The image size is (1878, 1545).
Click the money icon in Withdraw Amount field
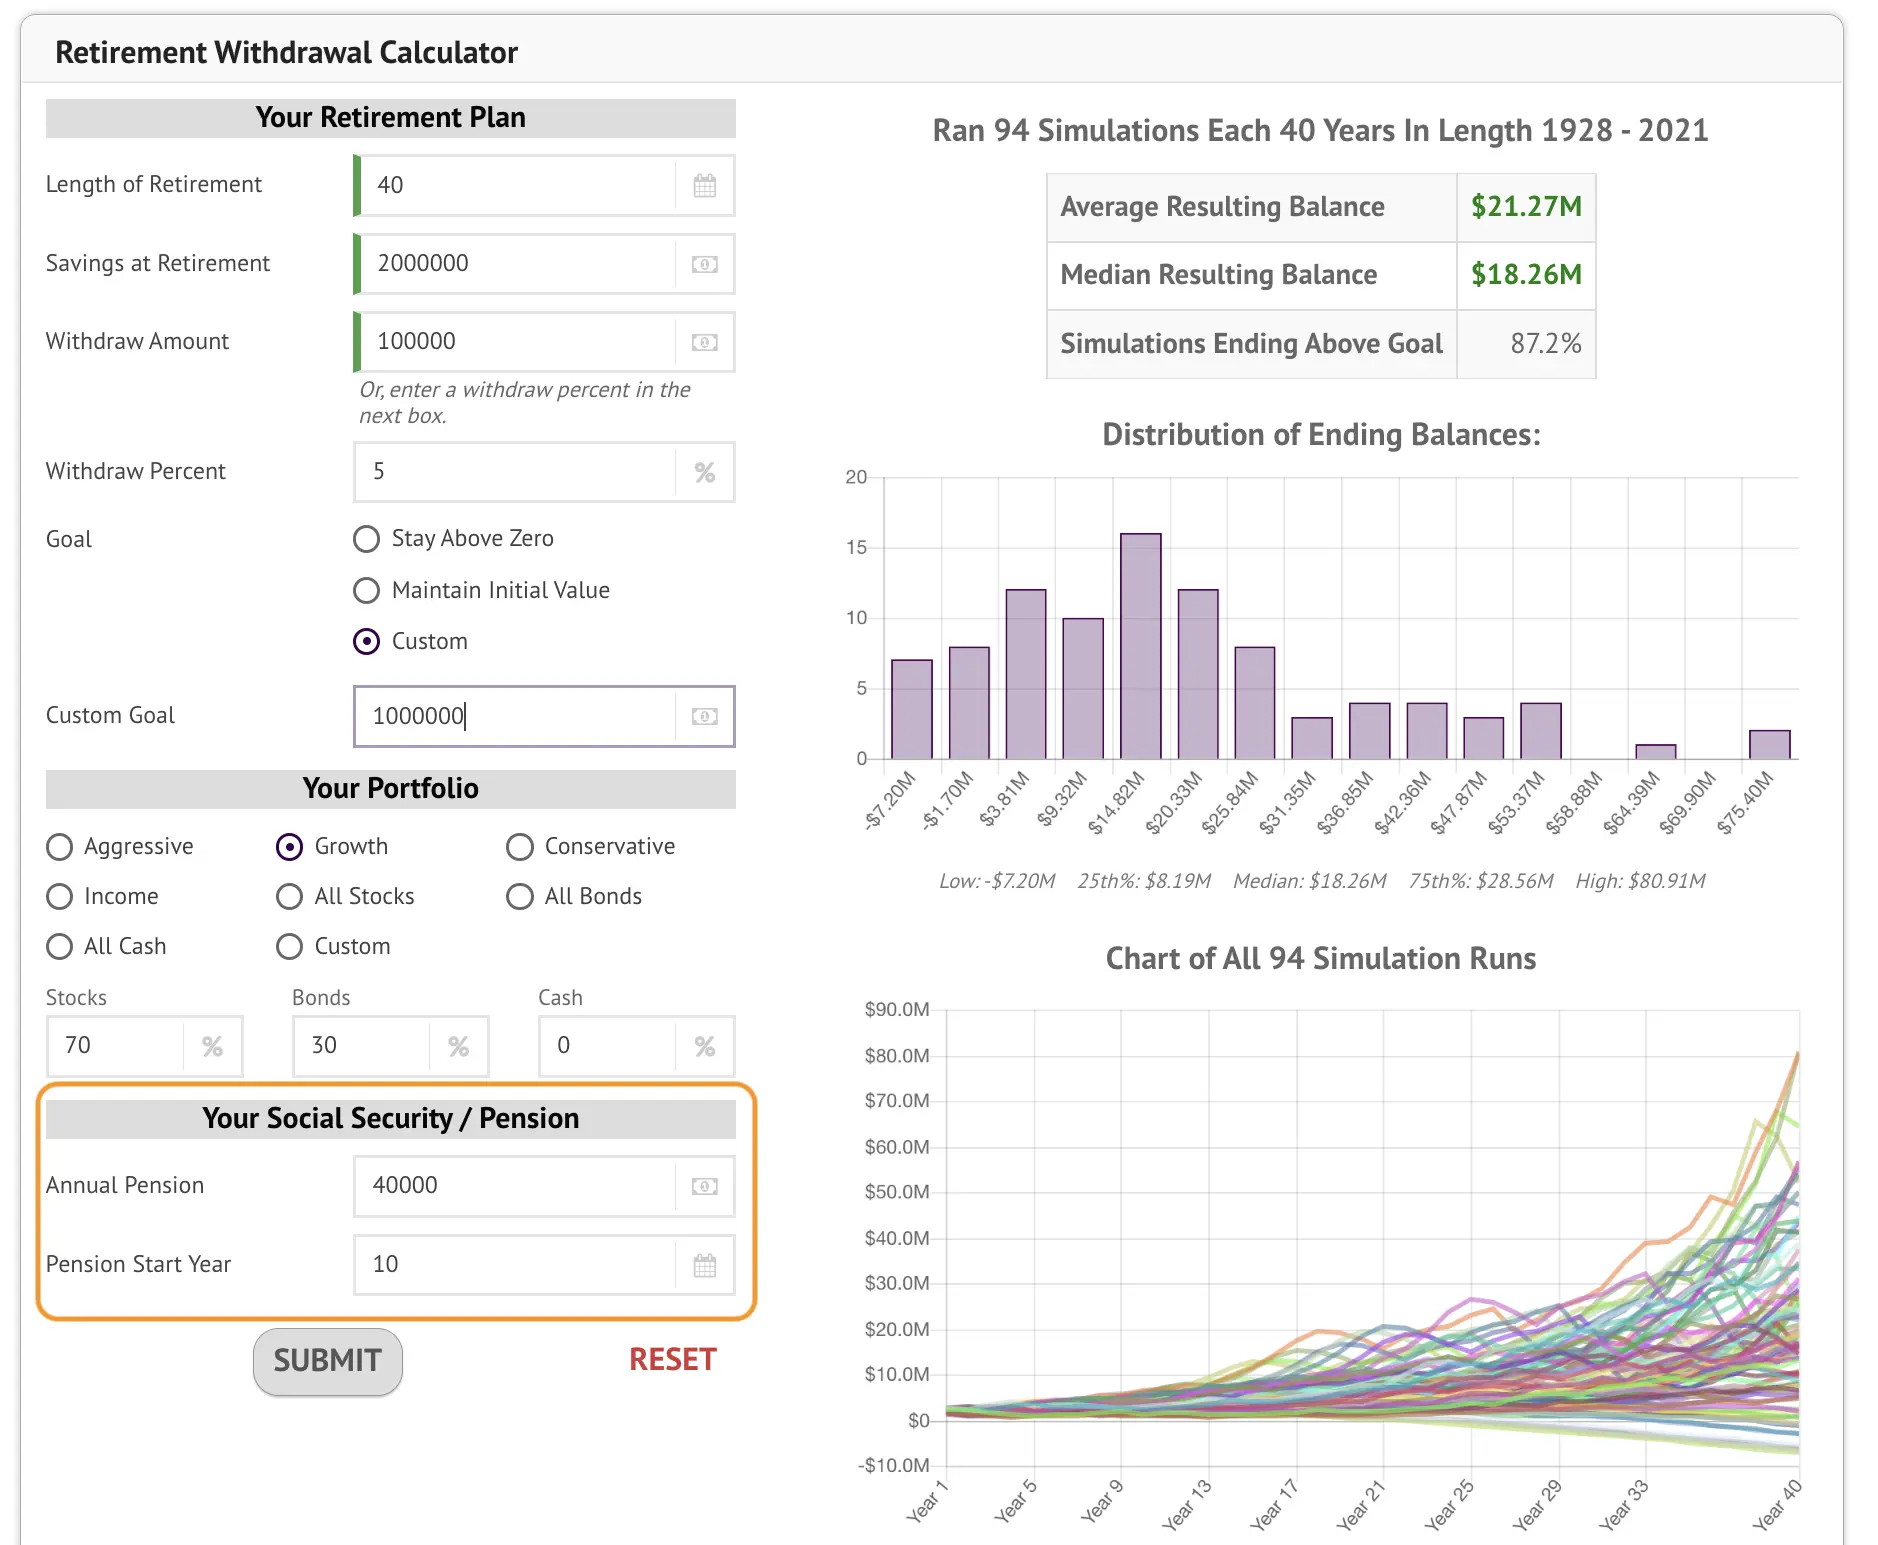[x=705, y=342]
